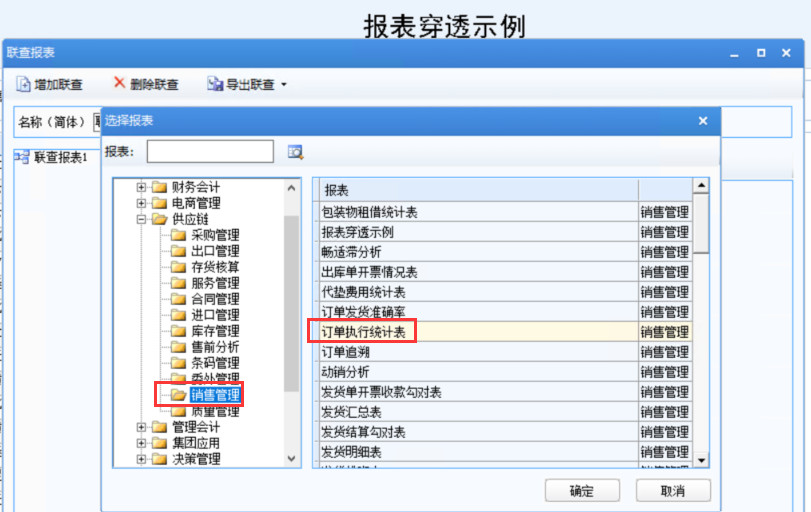Select the 包装物租借统计表 report row
The height and width of the screenshot is (512, 811).
(x=479, y=212)
